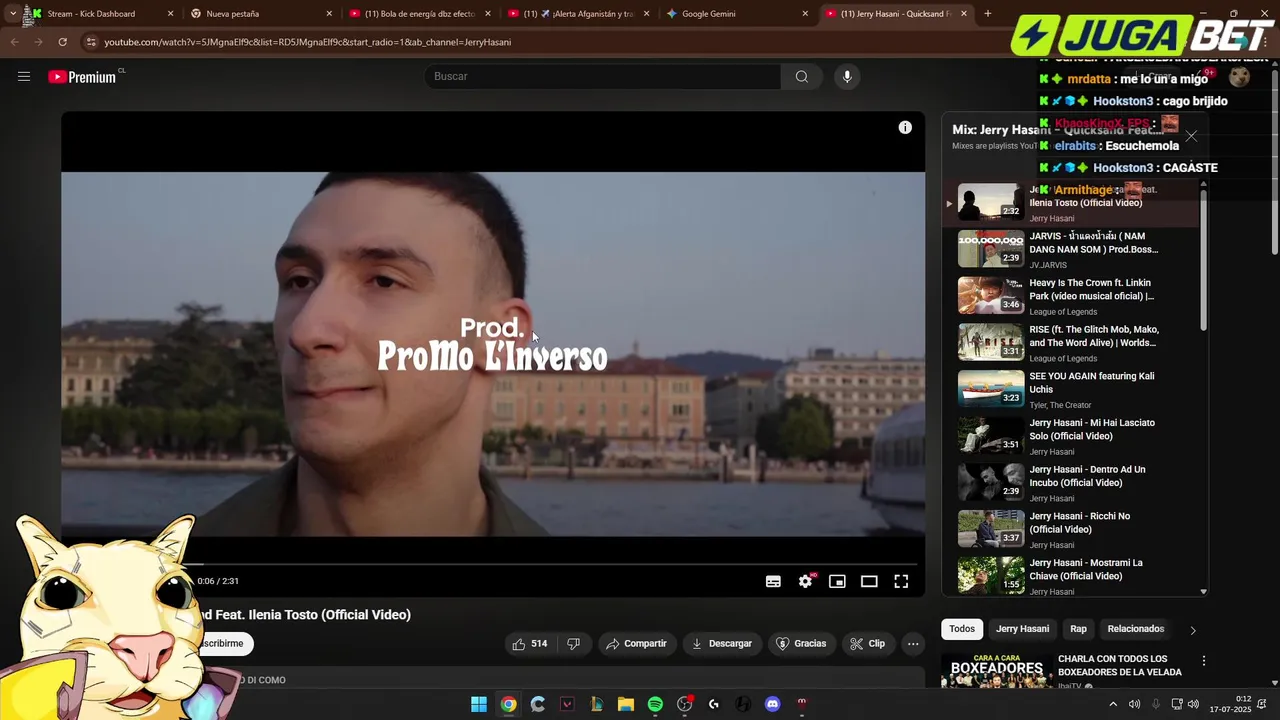Image resolution: width=1280 pixels, height=720 pixels.
Task: Open the YouTube guide hamburger menu
Action: (24, 76)
